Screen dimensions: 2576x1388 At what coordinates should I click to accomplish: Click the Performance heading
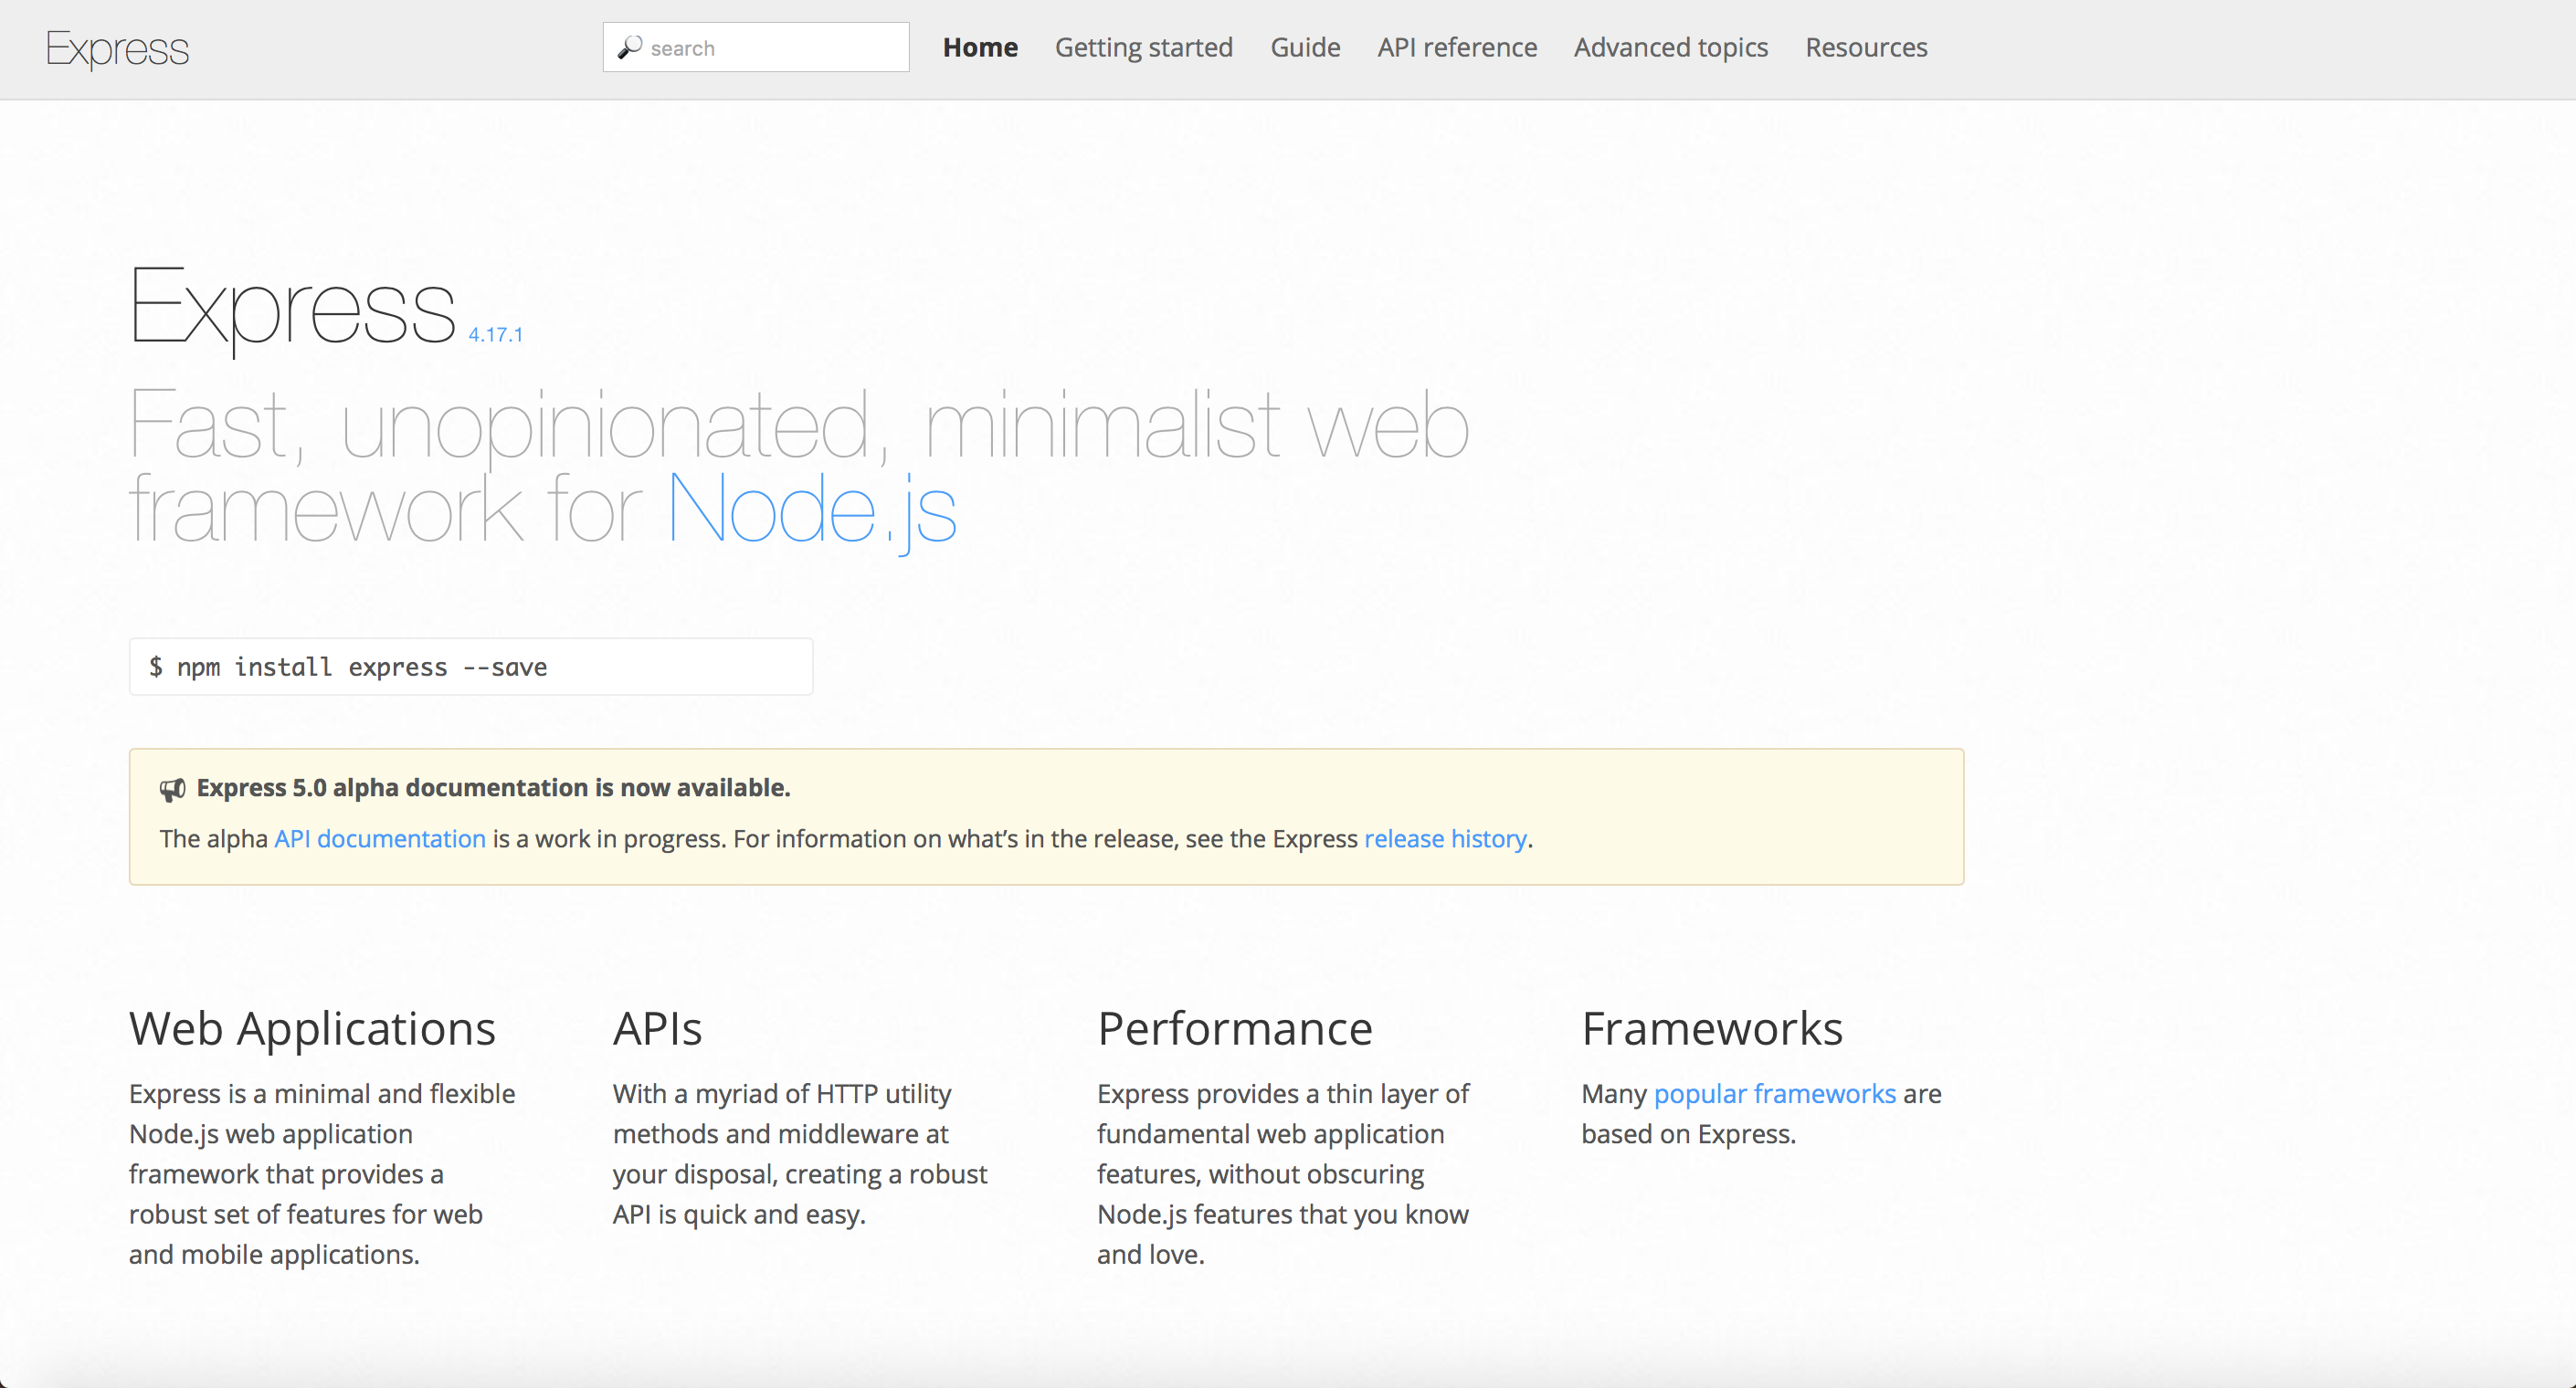(1235, 1029)
